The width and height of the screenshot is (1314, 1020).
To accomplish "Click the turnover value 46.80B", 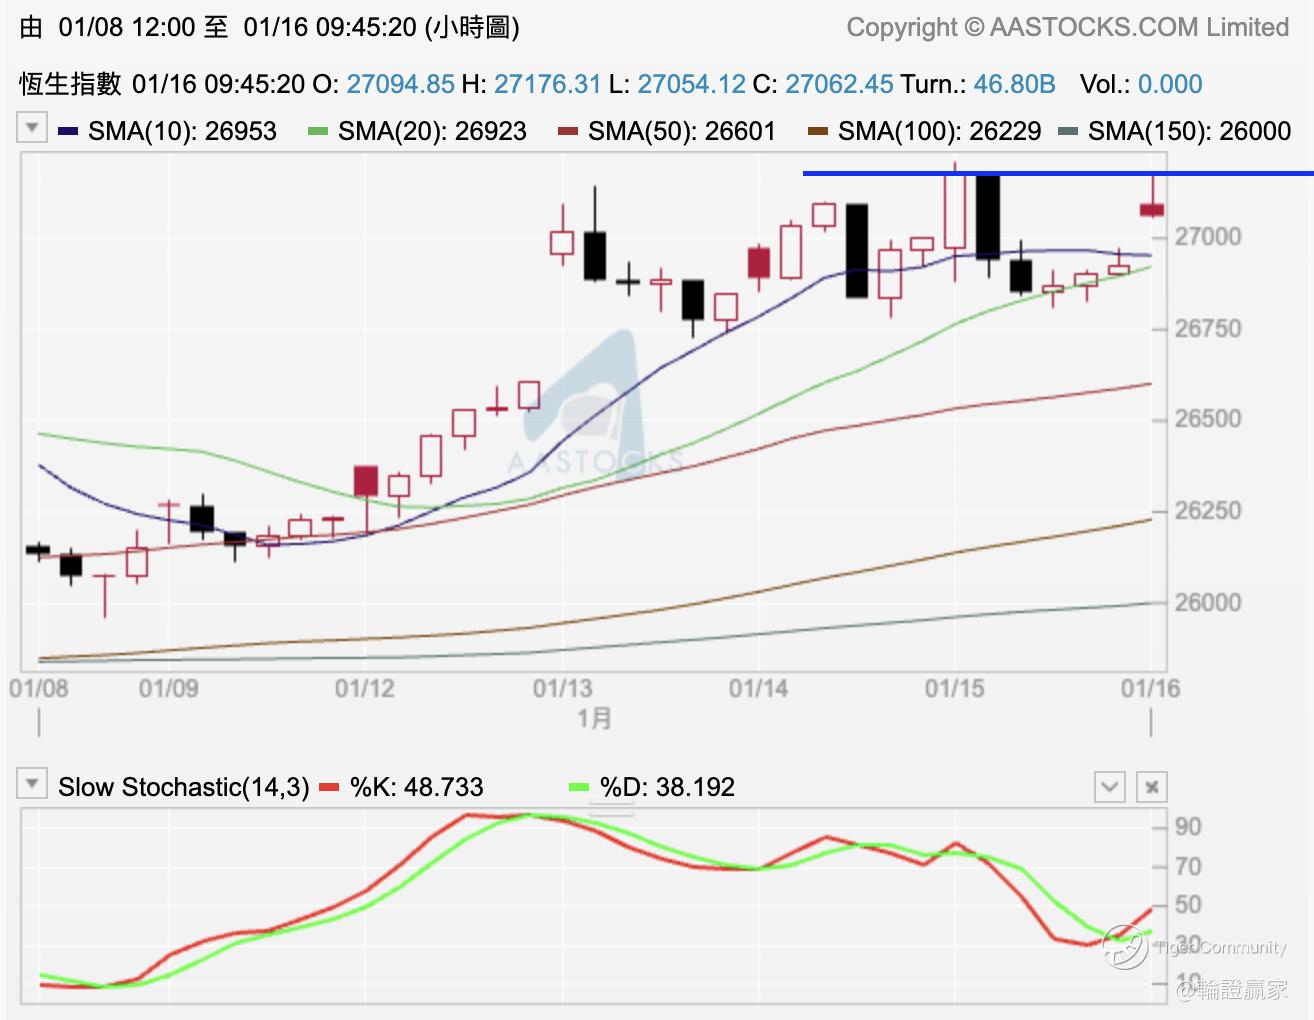I will click(1014, 83).
